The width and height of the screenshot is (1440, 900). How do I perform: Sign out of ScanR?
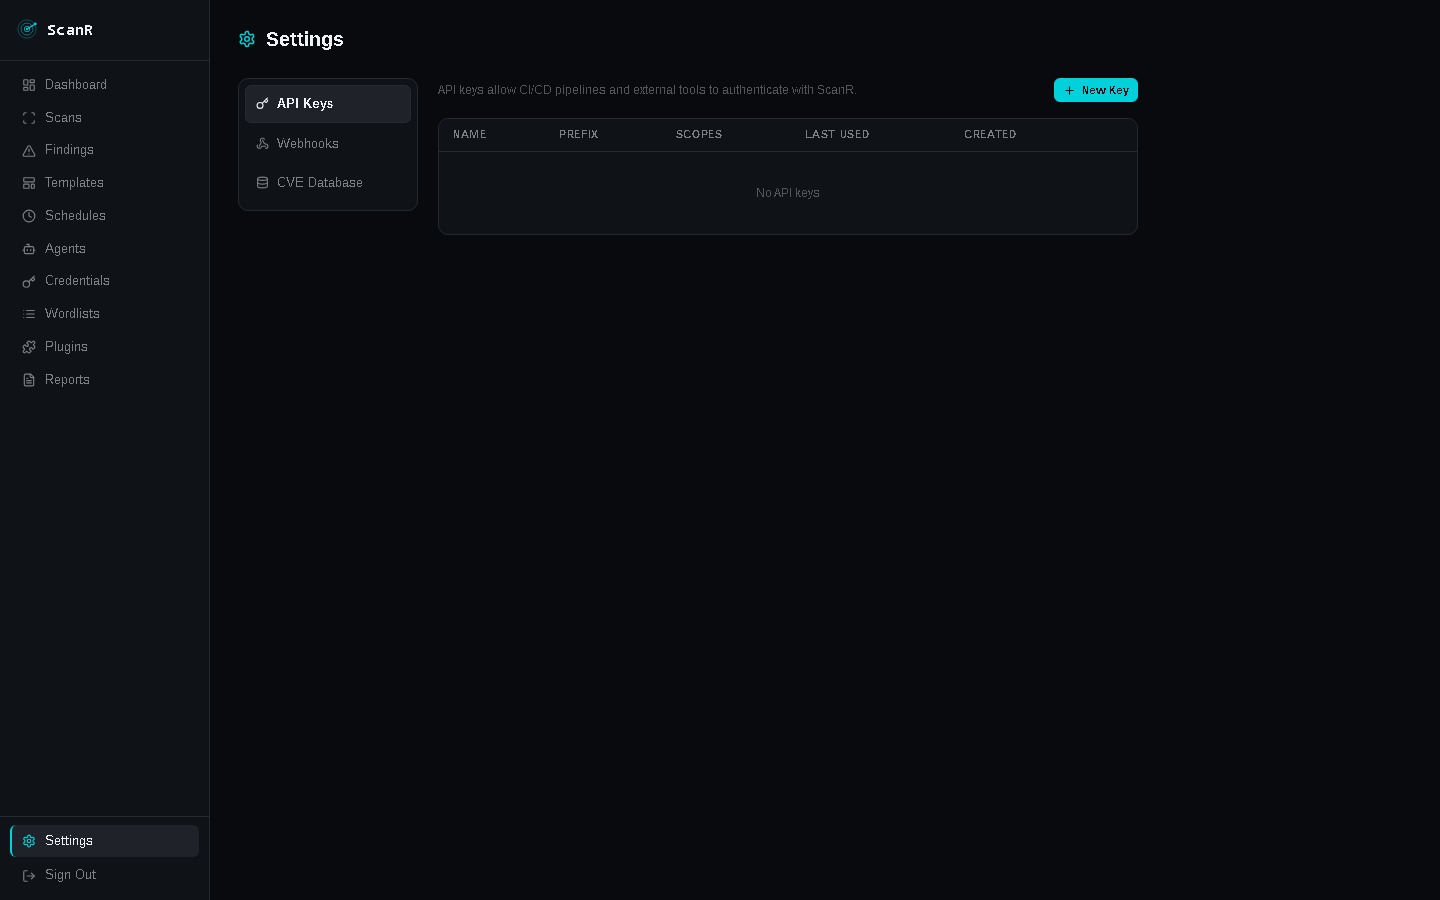tap(105, 875)
